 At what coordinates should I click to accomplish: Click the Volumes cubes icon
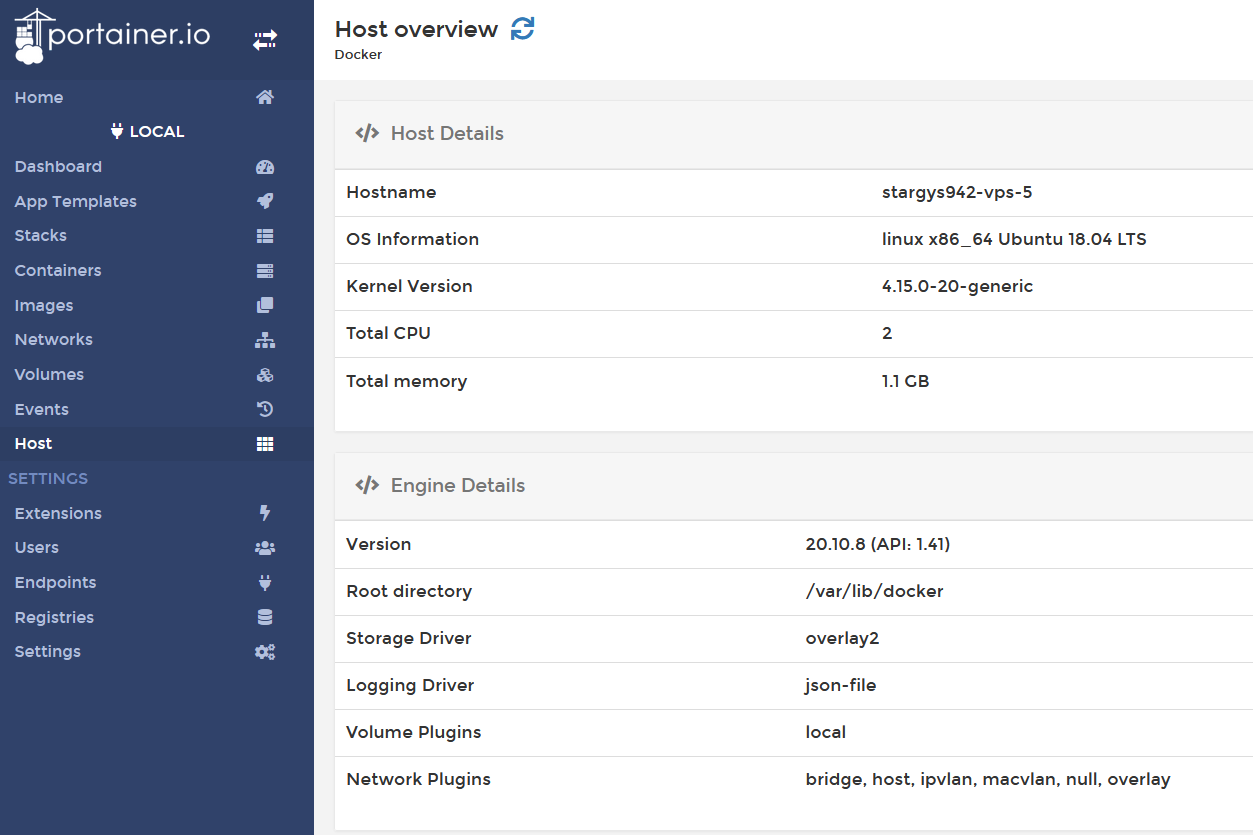point(265,375)
